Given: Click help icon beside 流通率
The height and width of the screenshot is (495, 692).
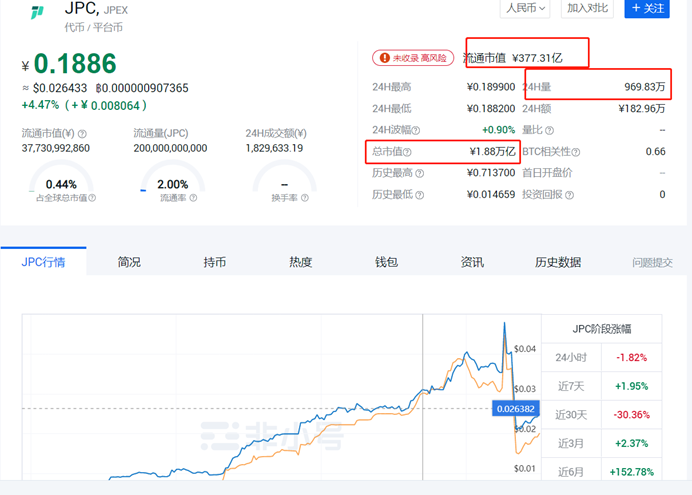Looking at the screenshot, I should tap(193, 198).
